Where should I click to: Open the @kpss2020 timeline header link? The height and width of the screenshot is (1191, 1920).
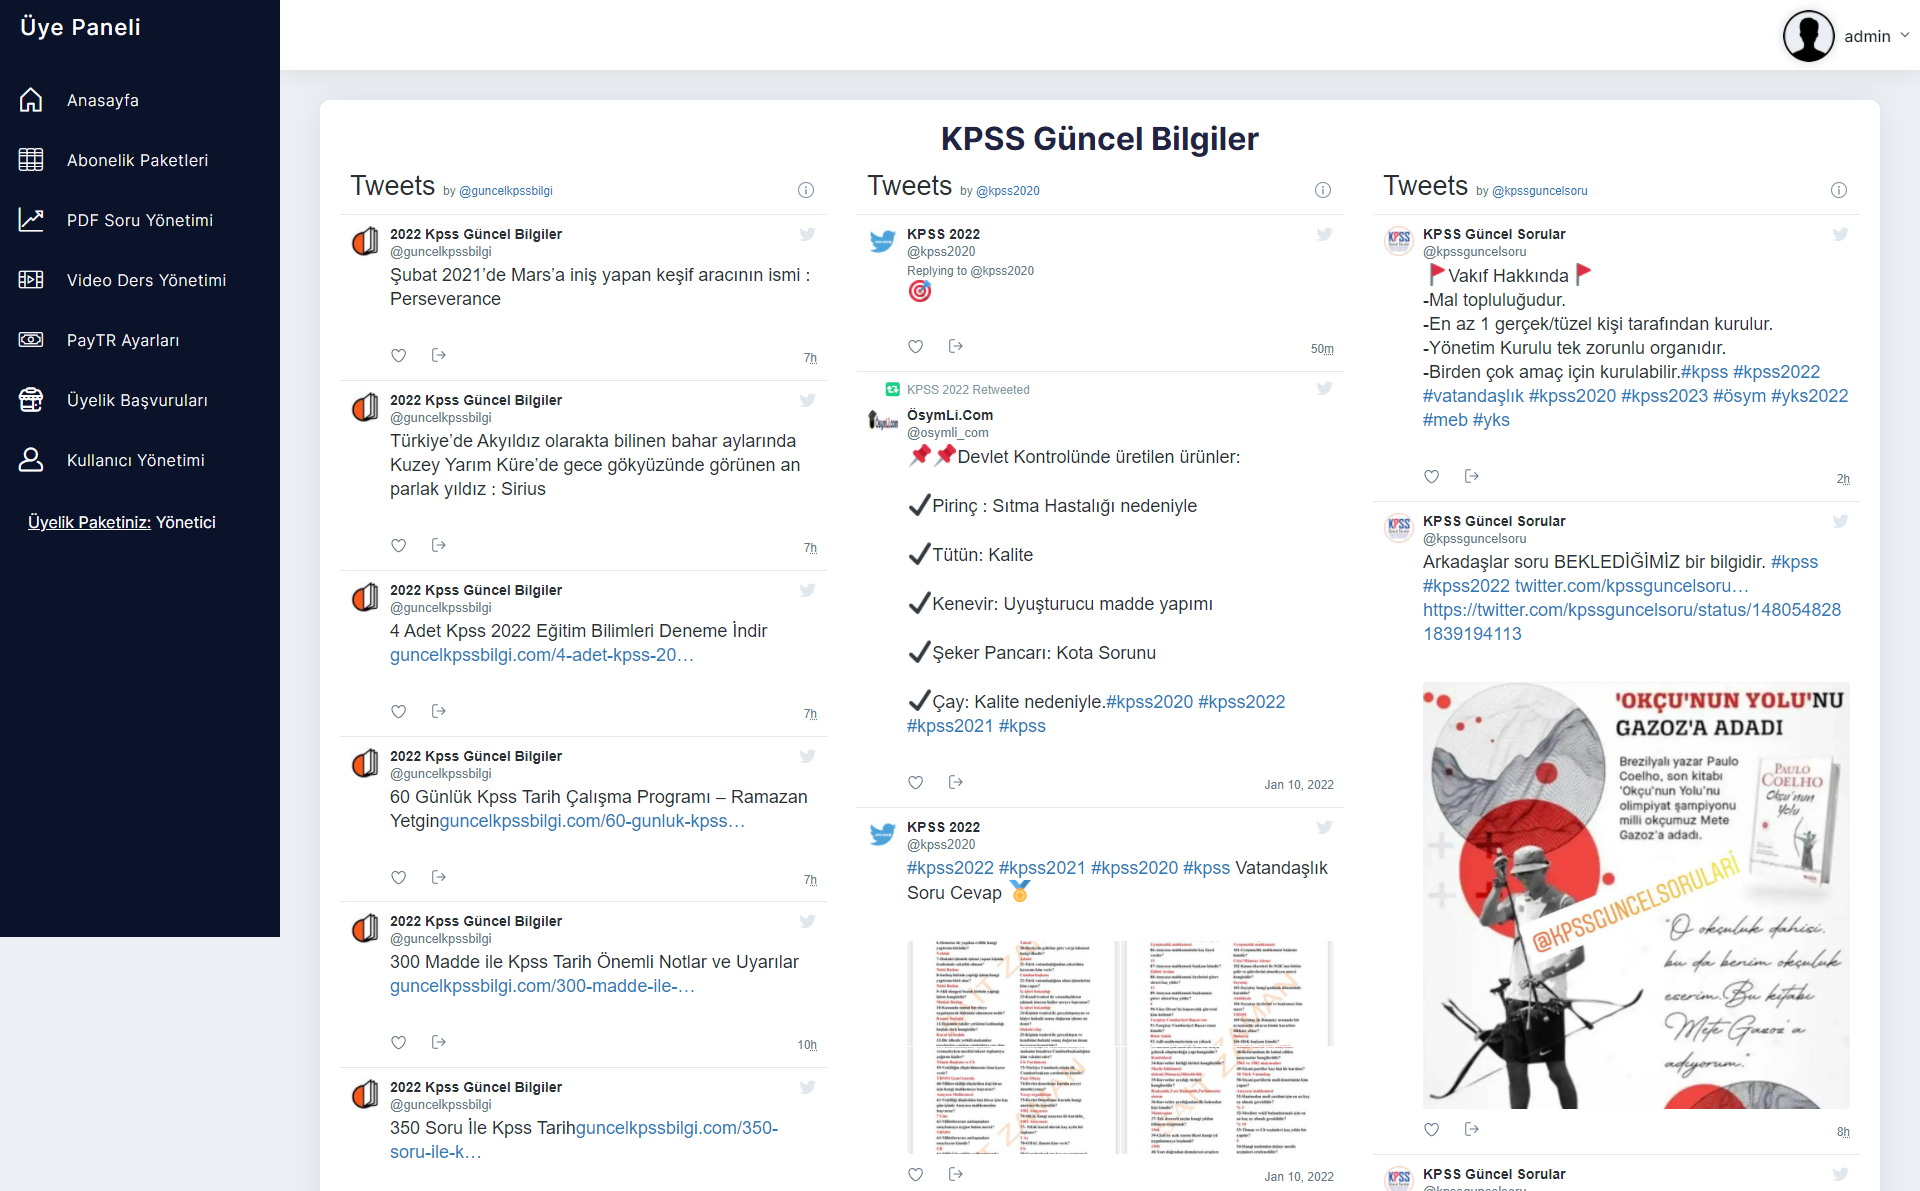pos(1007,191)
